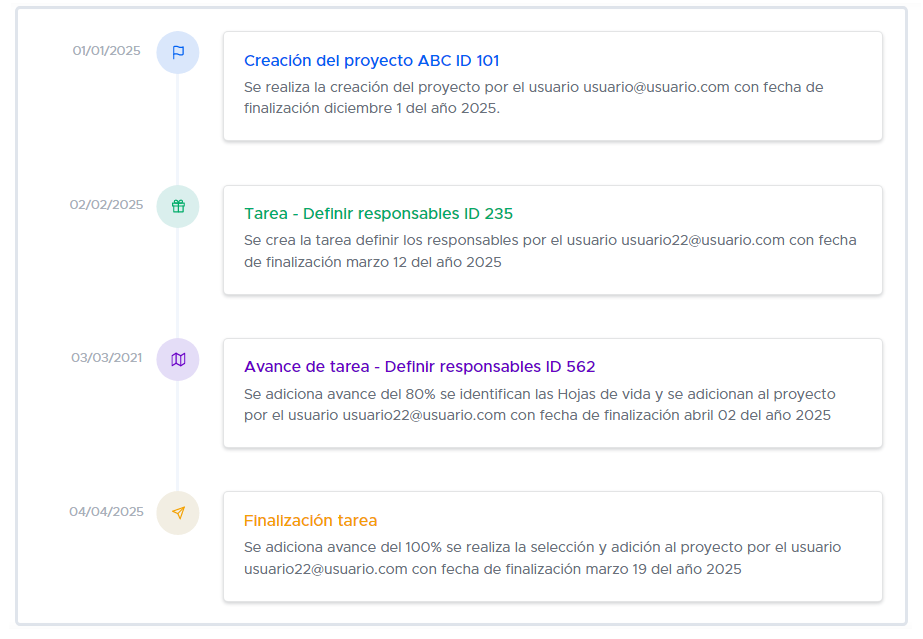Image resolution: width=923 pixels, height=639 pixels.
Task: Select the 03/03/2021 timeline date
Action: 106,358
